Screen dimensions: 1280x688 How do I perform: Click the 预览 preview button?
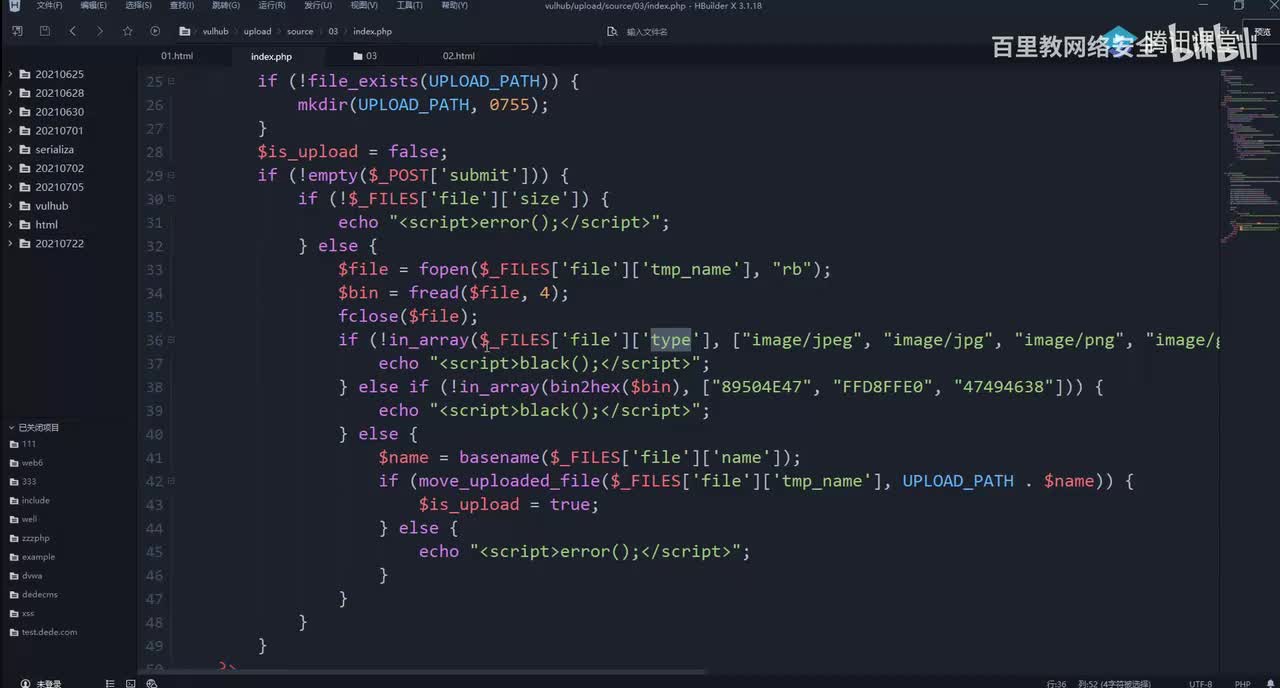1262,32
